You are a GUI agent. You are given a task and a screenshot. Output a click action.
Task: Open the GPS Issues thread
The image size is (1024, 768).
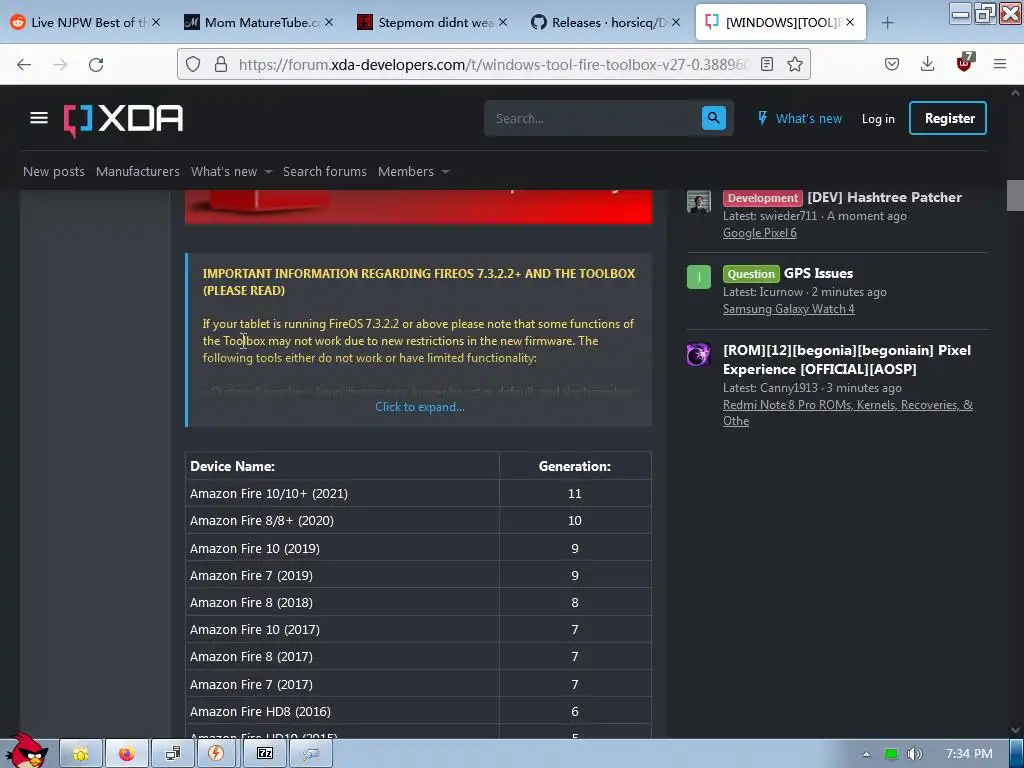818,273
